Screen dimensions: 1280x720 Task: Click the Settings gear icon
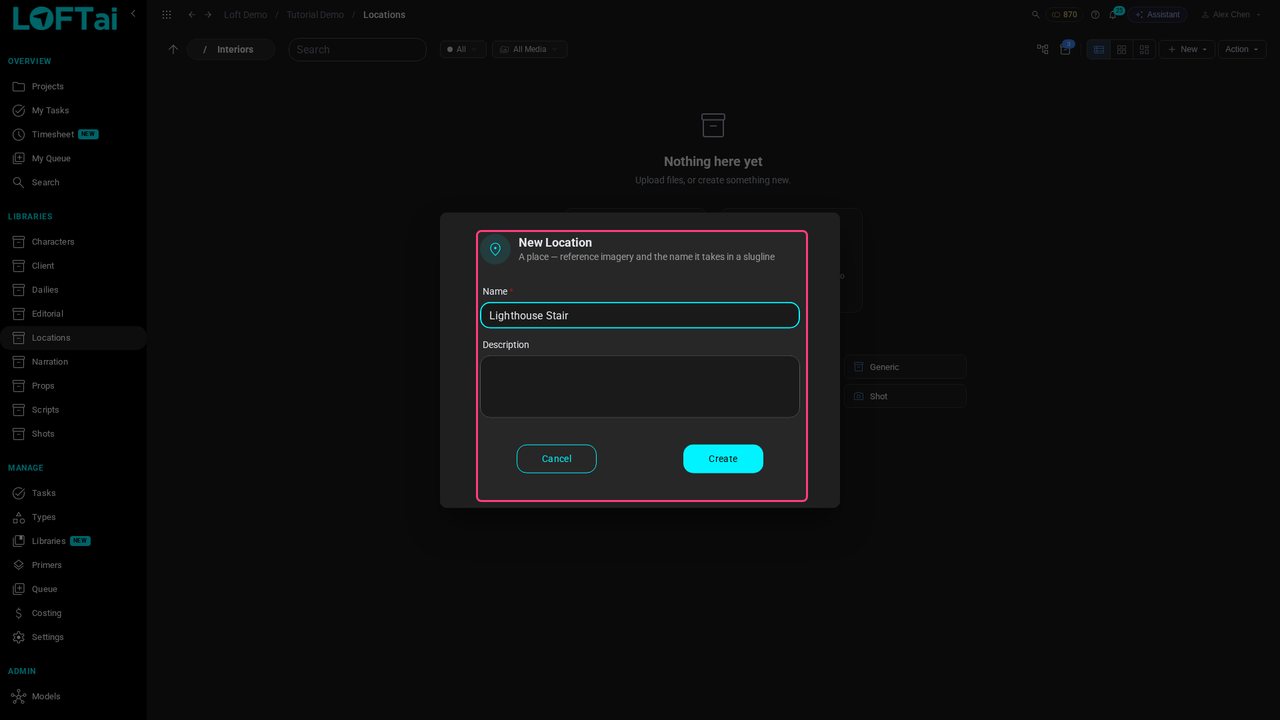(18, 637)
